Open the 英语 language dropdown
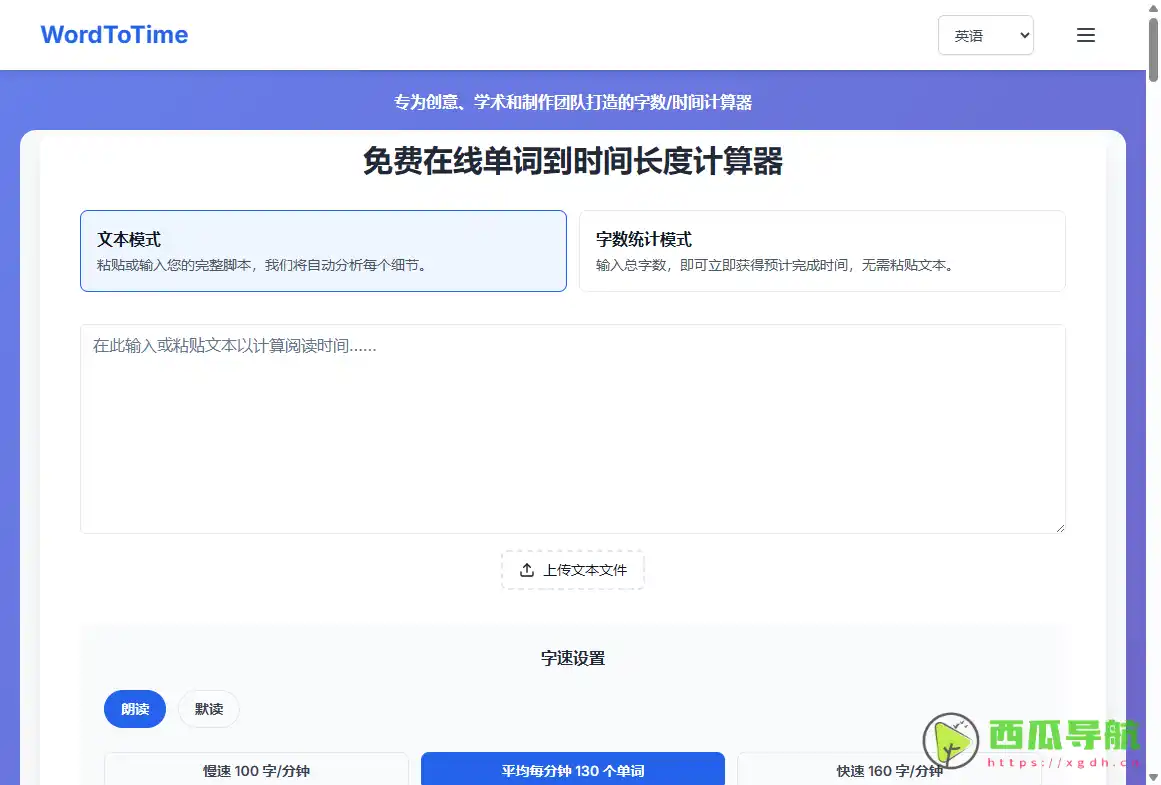1161x785 pixels. [x=986, y=35]
